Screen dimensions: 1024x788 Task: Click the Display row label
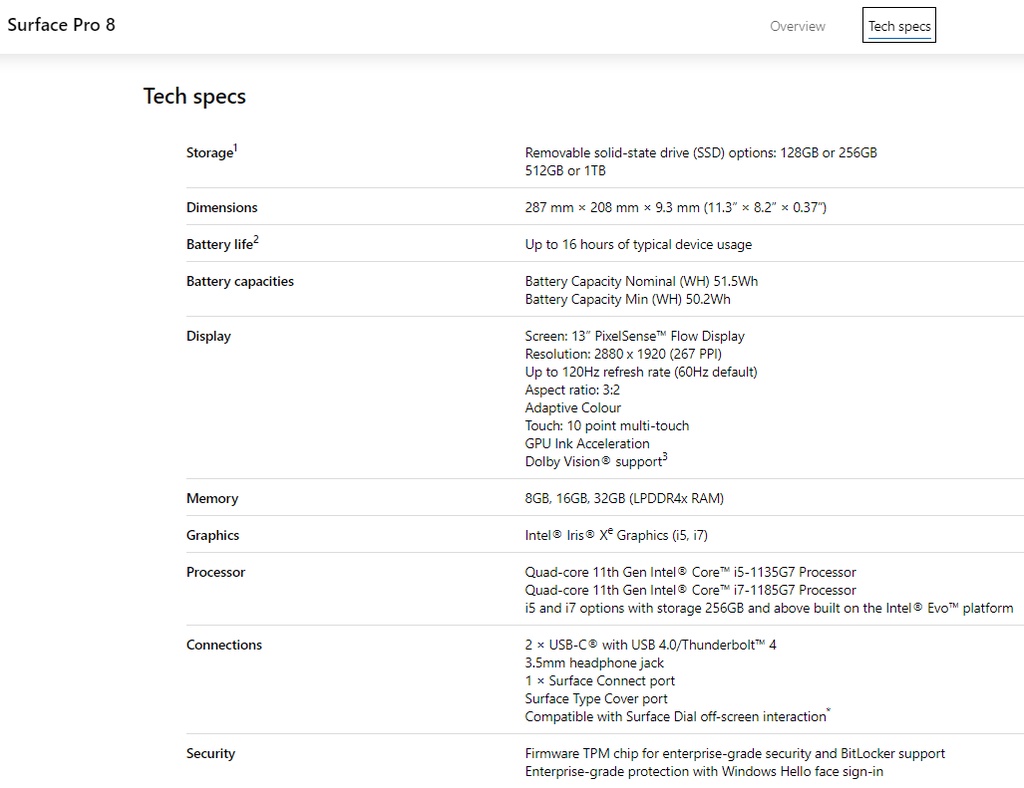[x=208, y=336]
